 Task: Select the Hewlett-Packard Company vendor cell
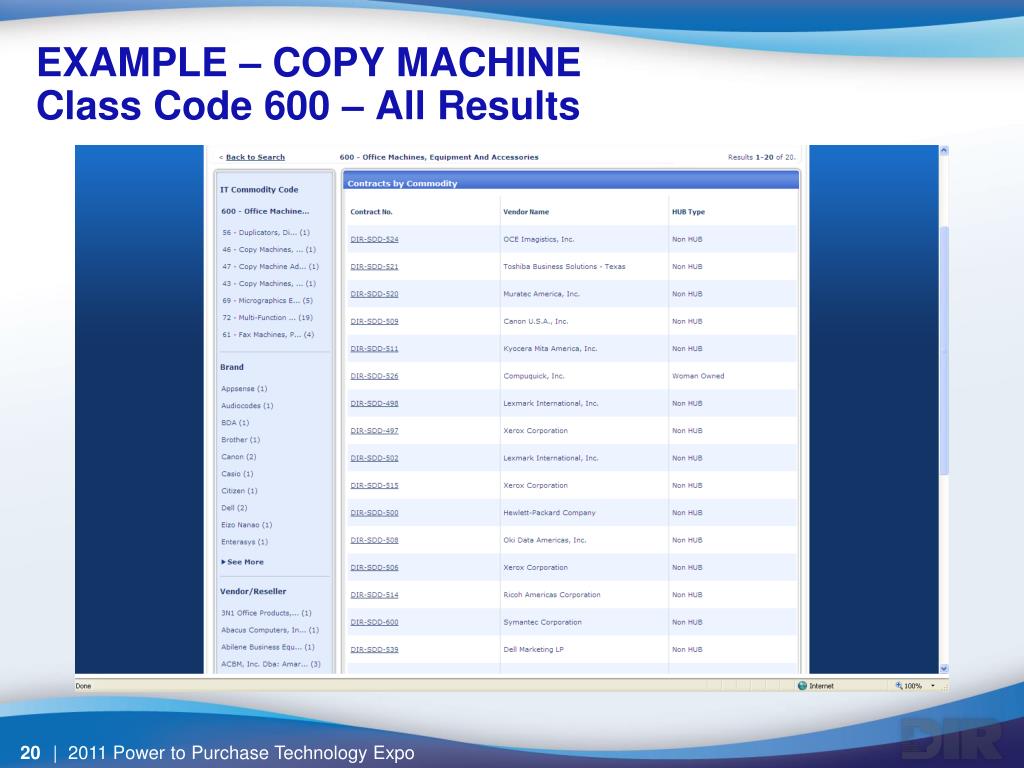[549, 513]
